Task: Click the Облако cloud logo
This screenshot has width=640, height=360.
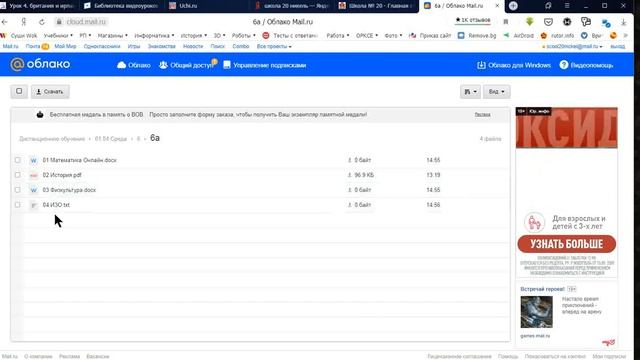Action: [40, 64]
